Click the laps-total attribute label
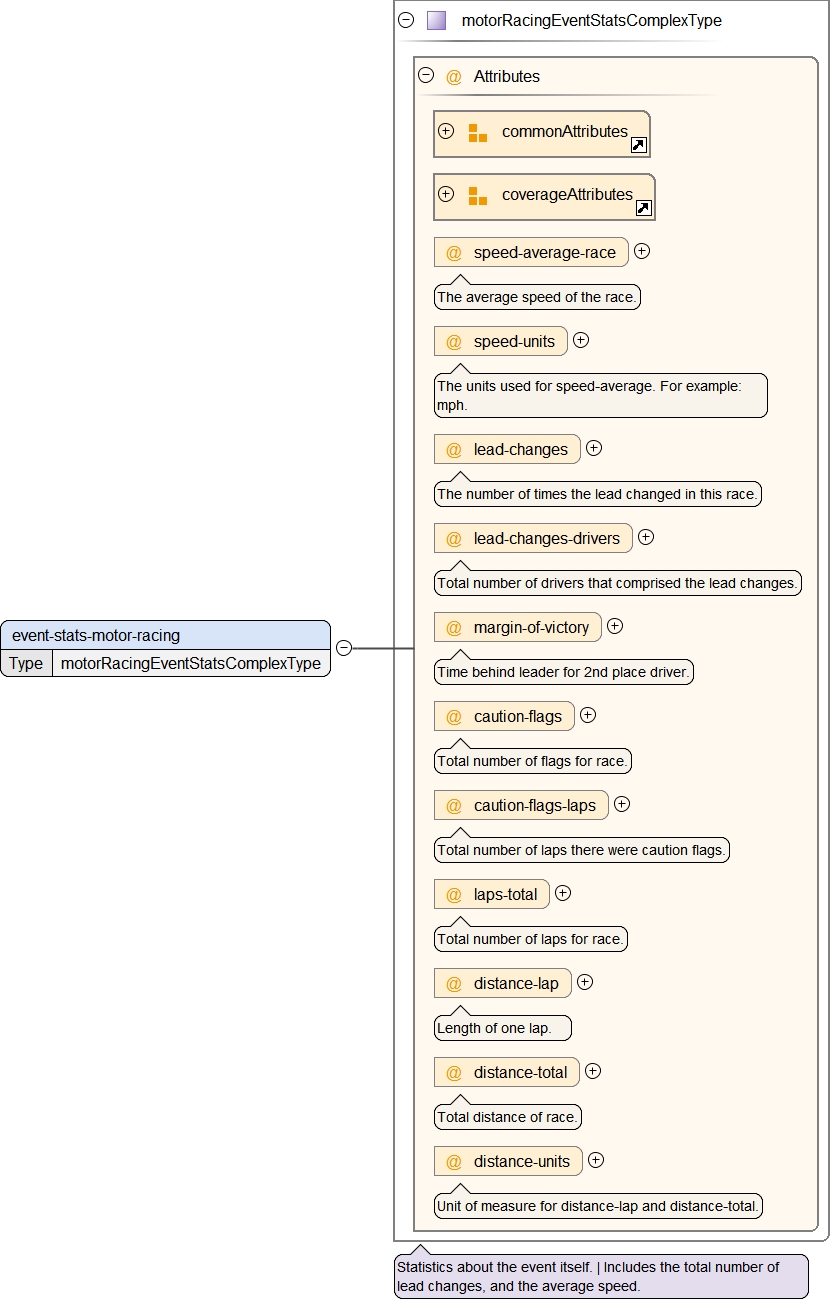Image resolution: width=831 pixels, height=1302 pixels. point(505,895)
